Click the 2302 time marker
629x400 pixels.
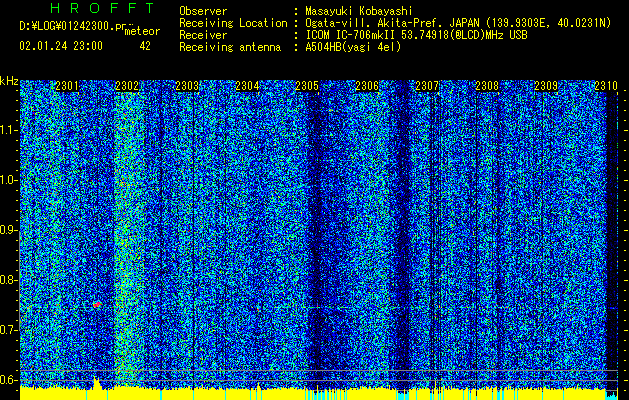tap(127, 85)
